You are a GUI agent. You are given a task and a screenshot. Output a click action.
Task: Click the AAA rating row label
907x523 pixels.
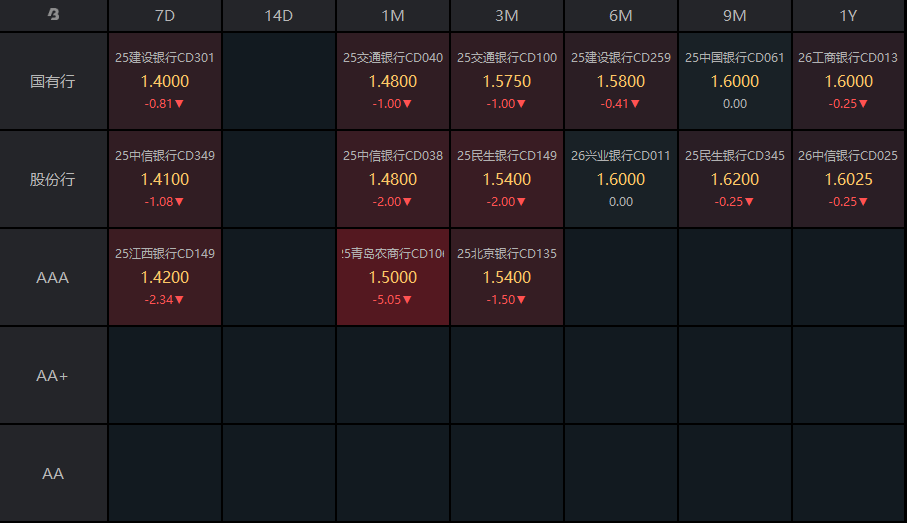pos(53,277)
